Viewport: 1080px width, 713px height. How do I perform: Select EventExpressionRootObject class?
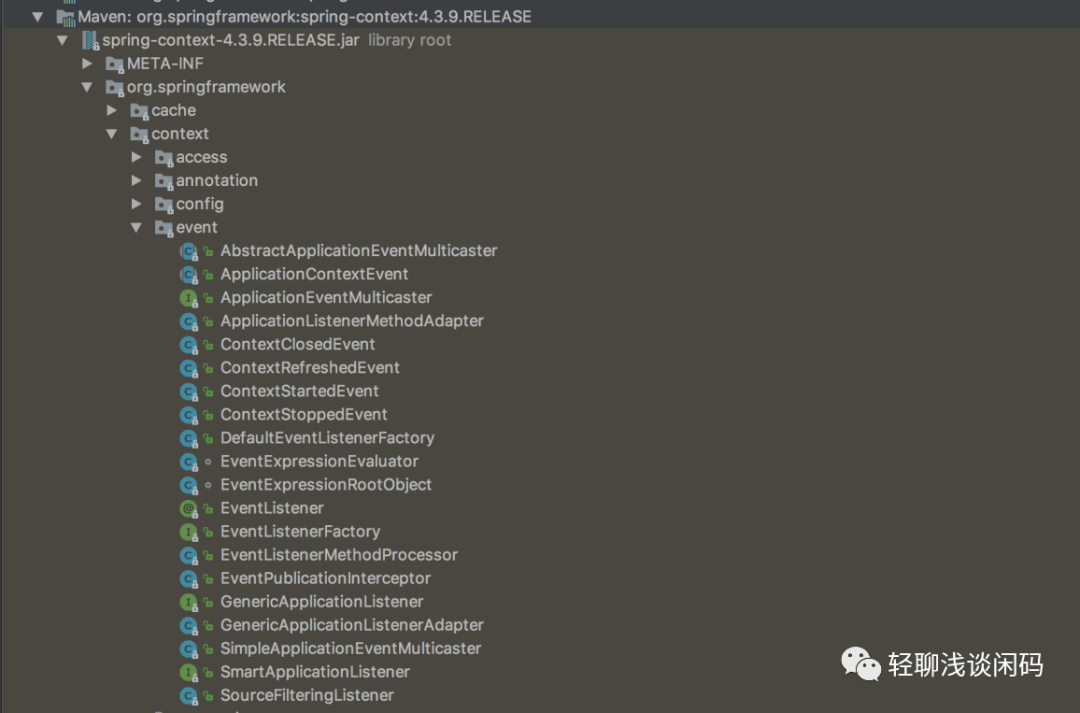326,485
